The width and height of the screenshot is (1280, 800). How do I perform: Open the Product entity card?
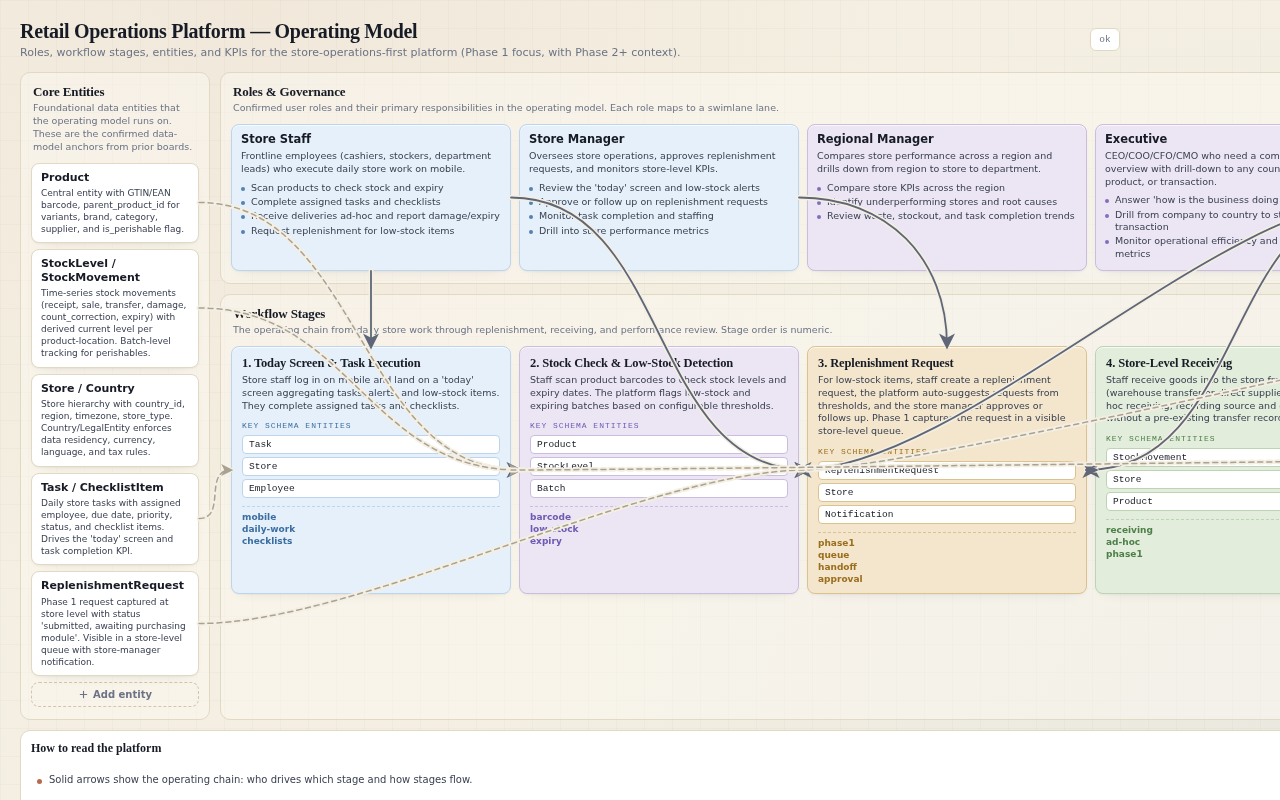(x=115, y=203)
